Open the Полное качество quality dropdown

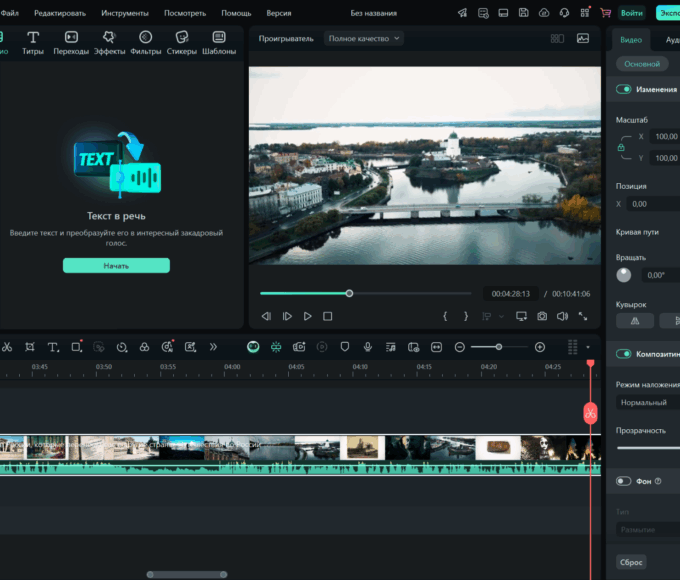click(x=363, y=39)
